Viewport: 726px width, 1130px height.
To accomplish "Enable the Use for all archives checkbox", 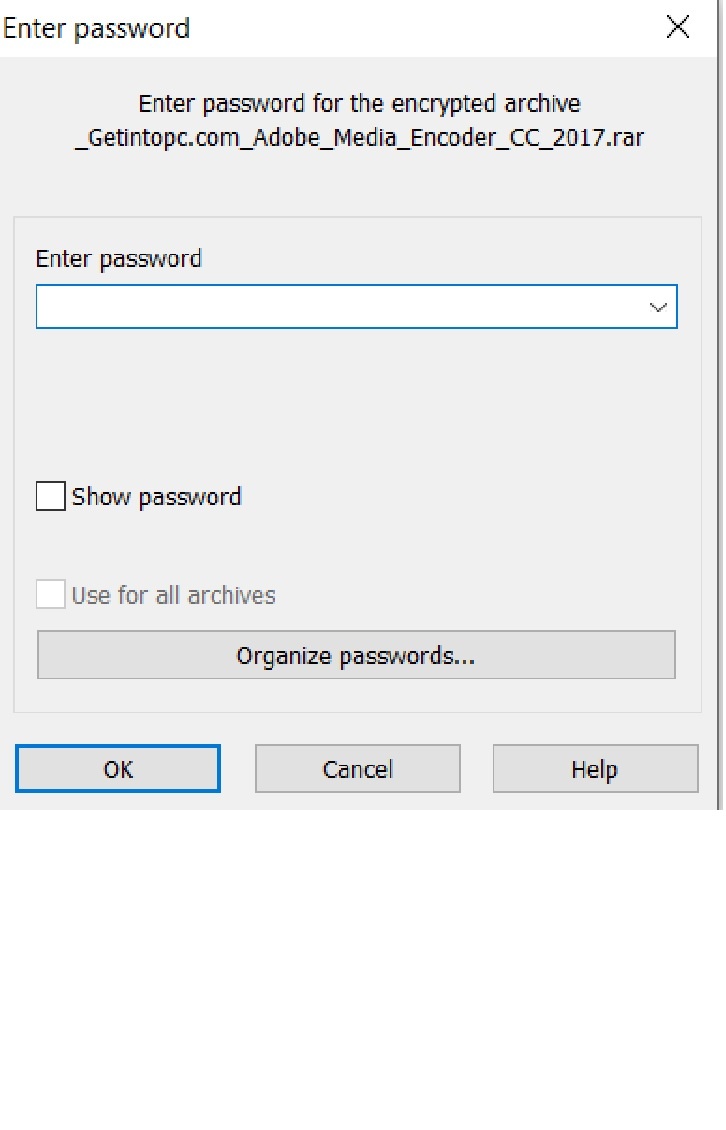I will 50,595.
